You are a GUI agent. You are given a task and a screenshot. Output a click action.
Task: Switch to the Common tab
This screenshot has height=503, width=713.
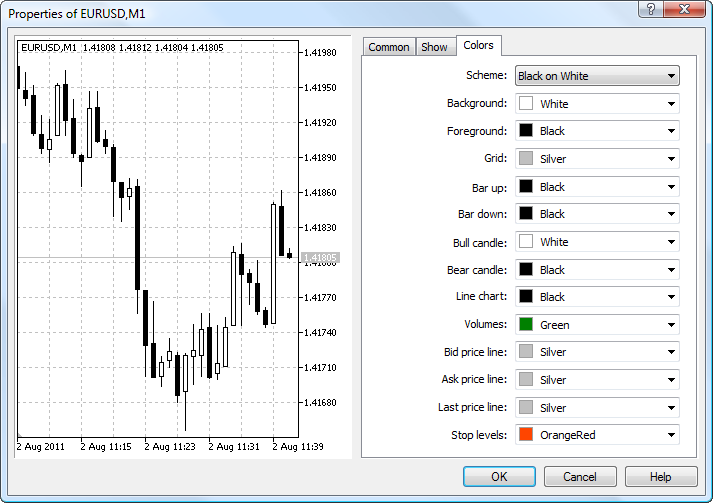[389, 47]
